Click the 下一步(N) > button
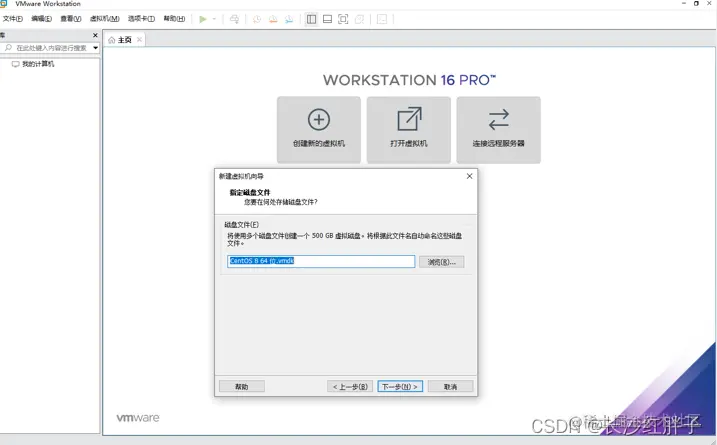 400,386
